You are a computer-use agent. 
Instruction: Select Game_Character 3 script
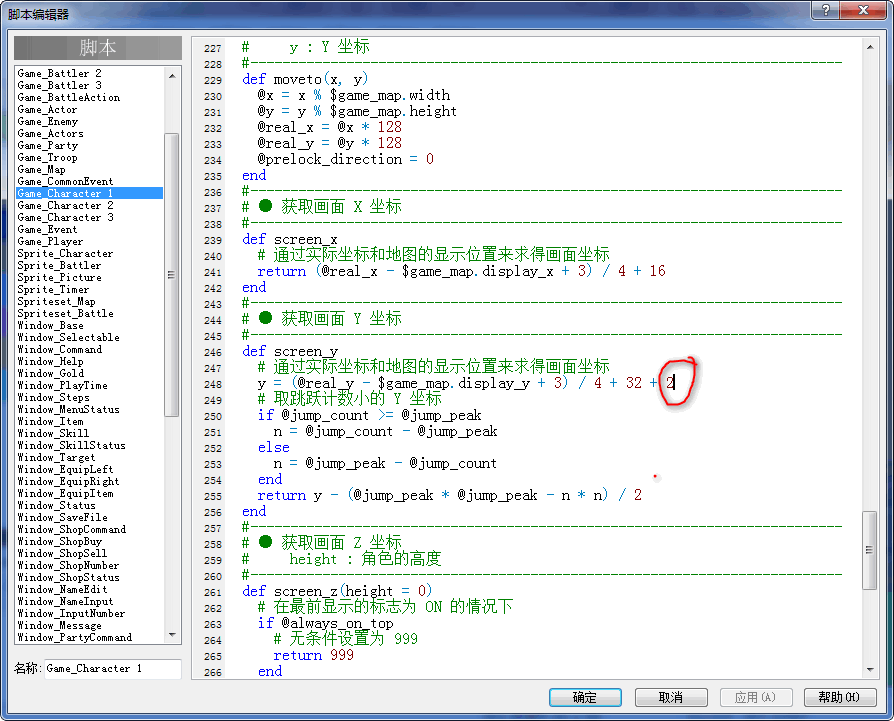click(65, 217)
